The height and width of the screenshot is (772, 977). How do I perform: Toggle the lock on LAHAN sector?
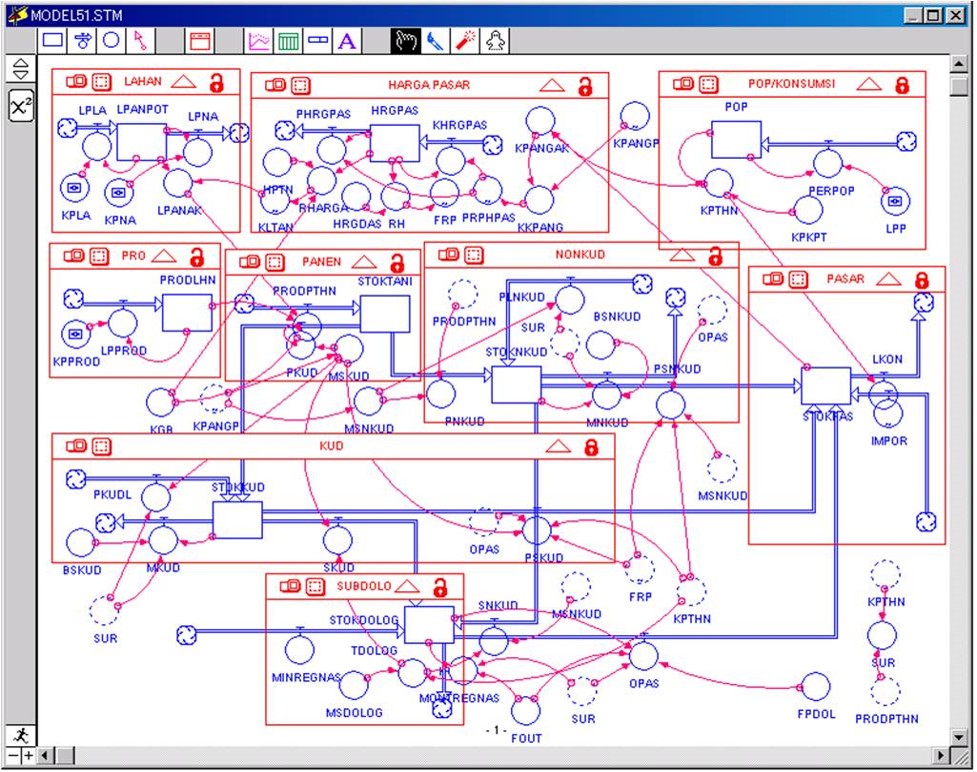point(216,83)
